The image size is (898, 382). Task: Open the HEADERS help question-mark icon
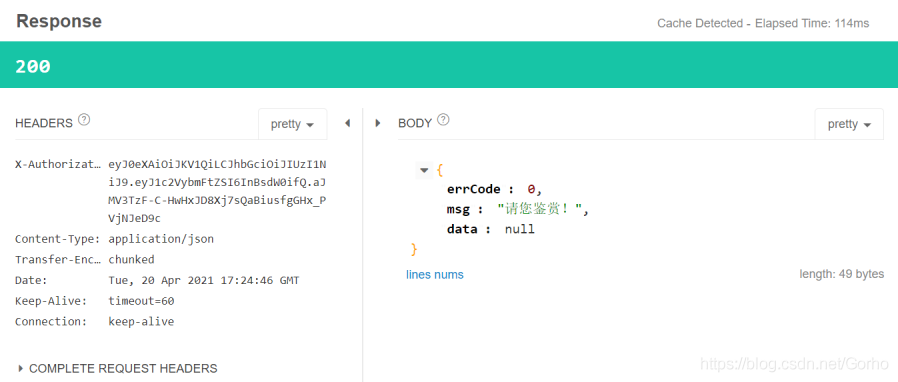pyautogui.click(x=84, y=120)
